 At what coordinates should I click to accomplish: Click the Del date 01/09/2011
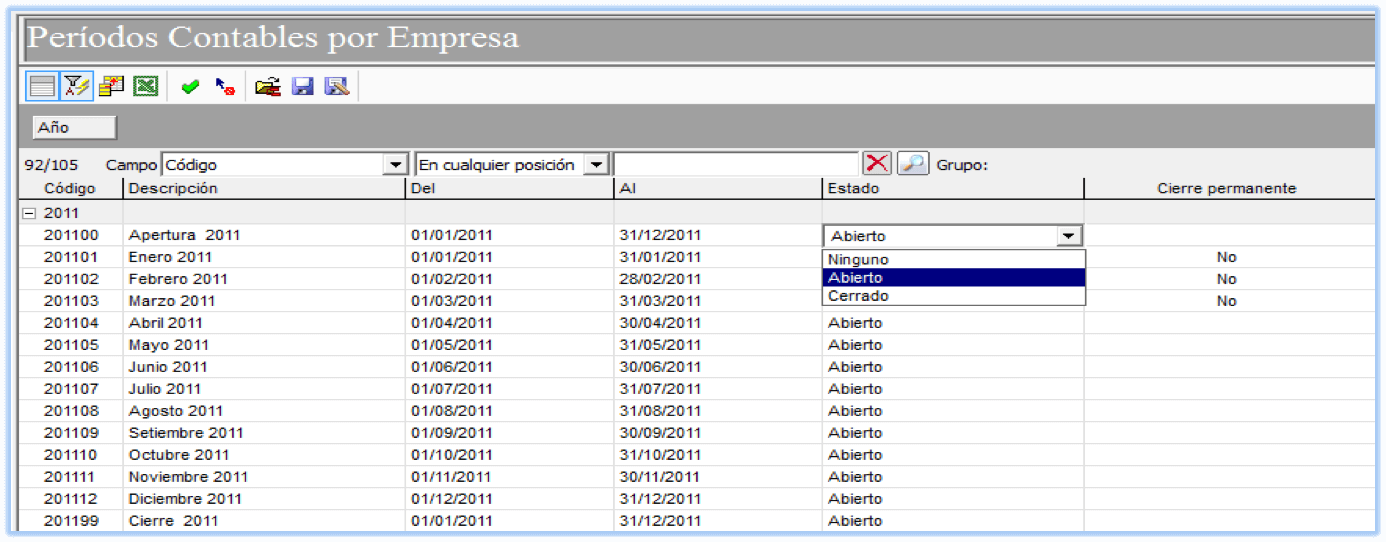(452, 433)
